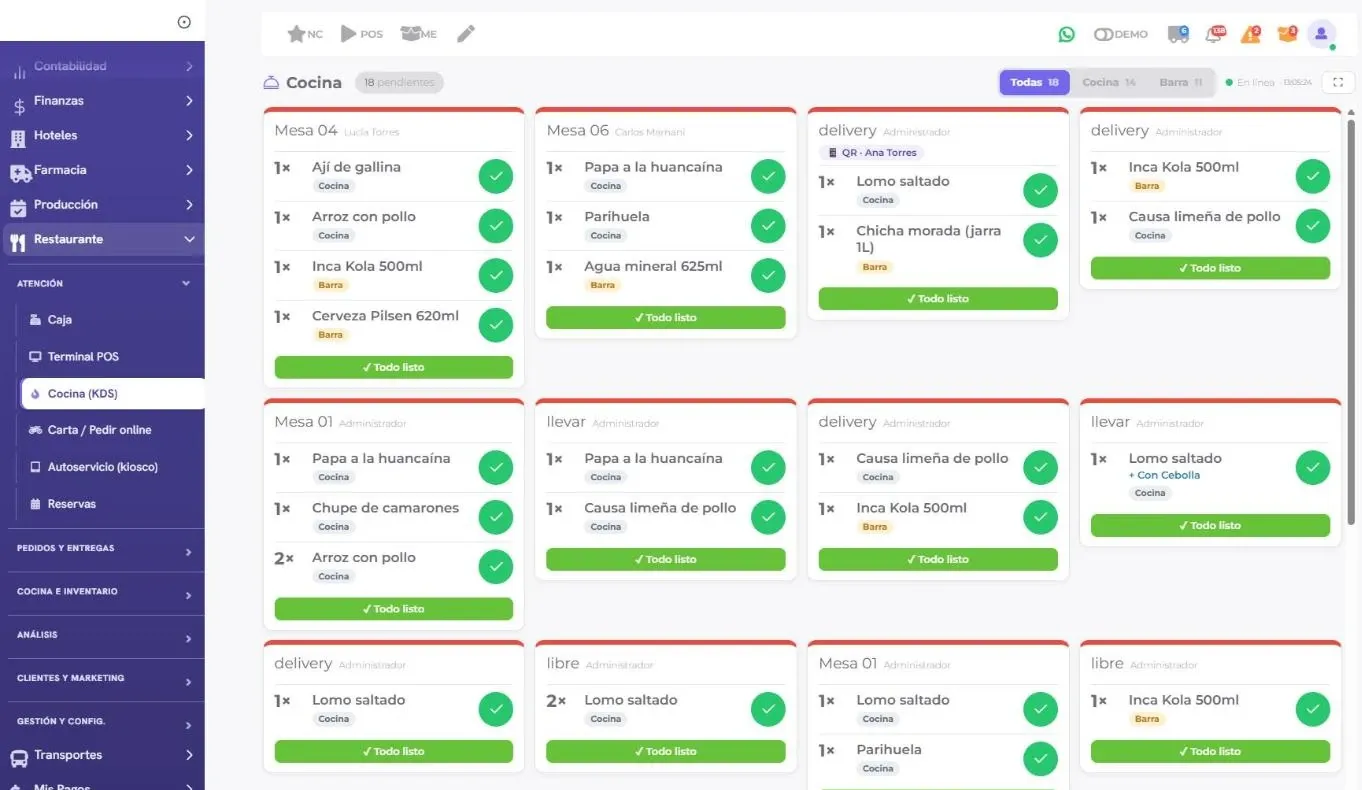Expand the Farmacia menu
1362x790 pixels.
pos(102,170)
